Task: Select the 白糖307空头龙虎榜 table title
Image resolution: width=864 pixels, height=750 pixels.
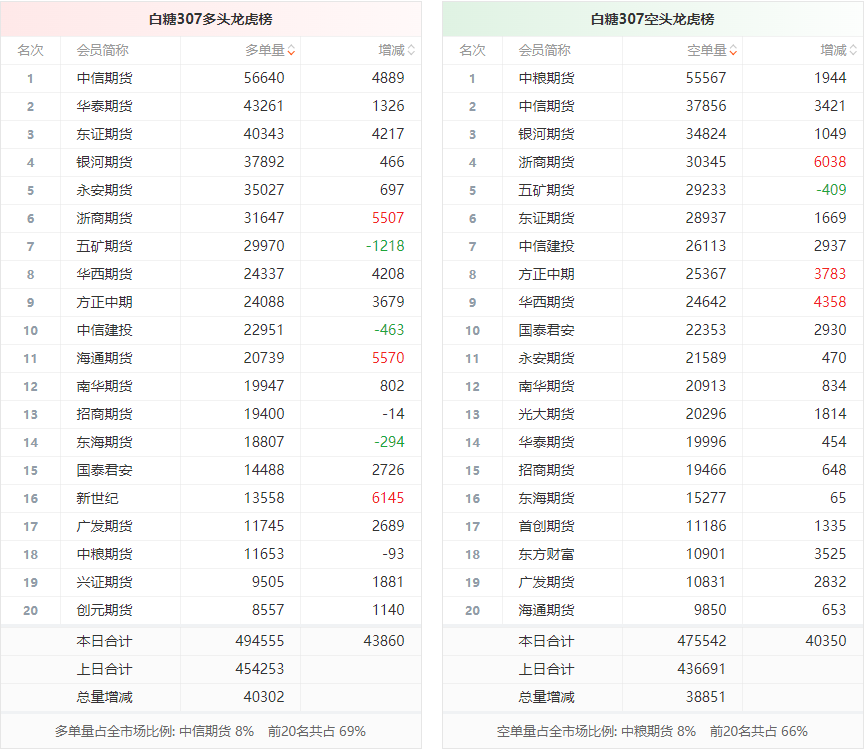Action: pos(653,19)
